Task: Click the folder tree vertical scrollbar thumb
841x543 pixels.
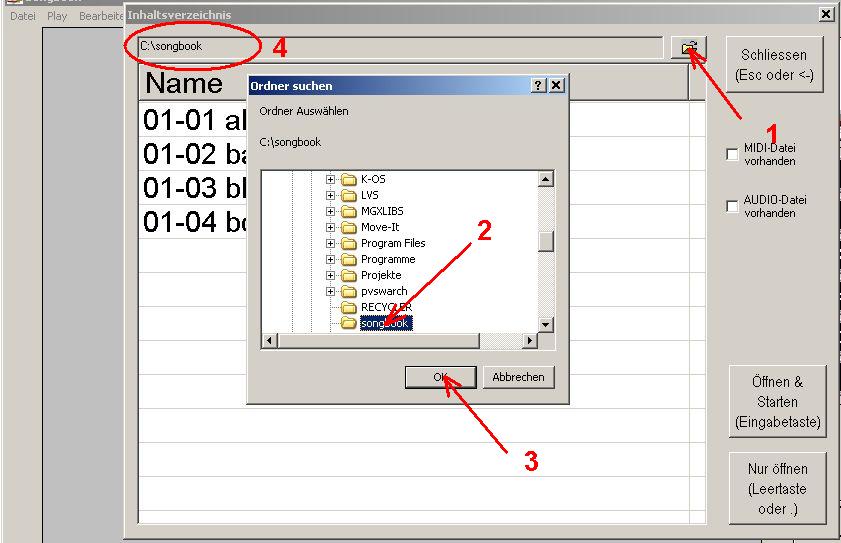Action: tap(546, 241)
